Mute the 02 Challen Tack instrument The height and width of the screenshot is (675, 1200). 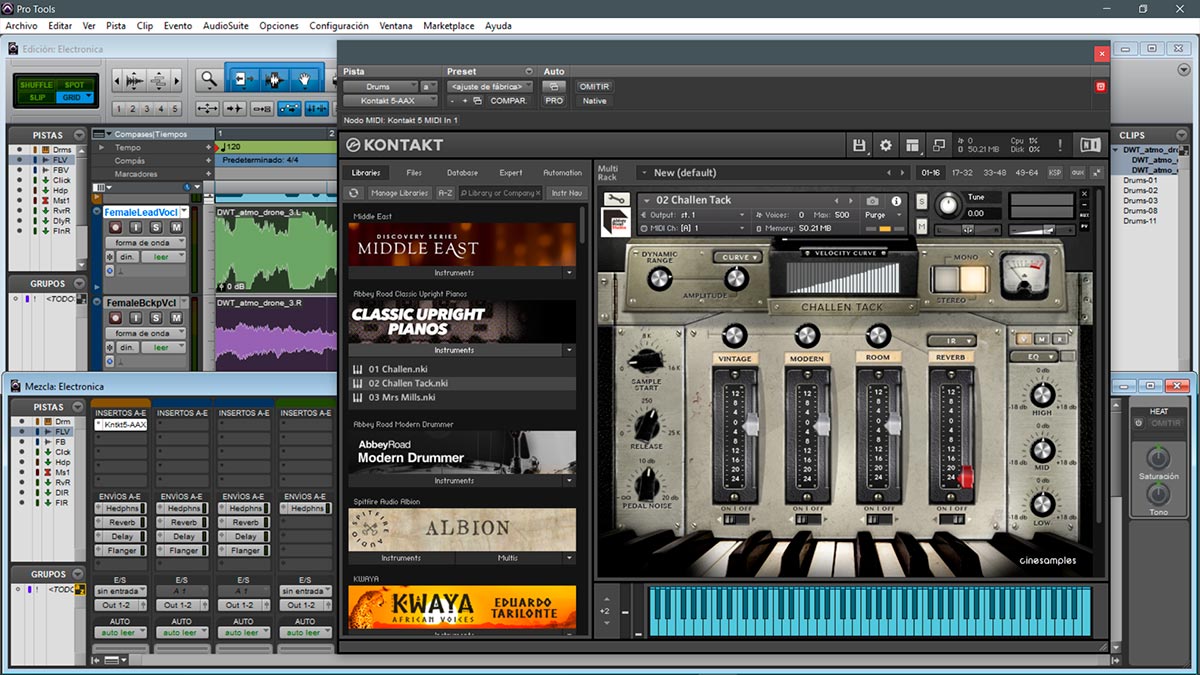tap(920, 228)
